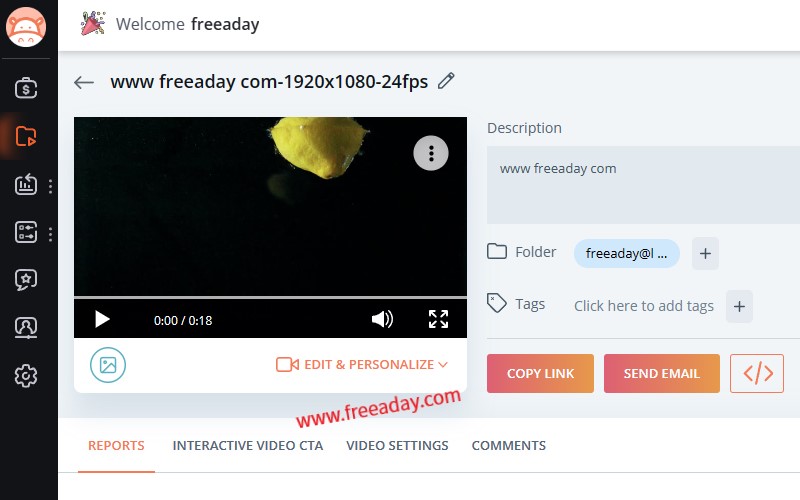
Task: Open the workflow sliders sidebar icon
Action: coord(26,232)
